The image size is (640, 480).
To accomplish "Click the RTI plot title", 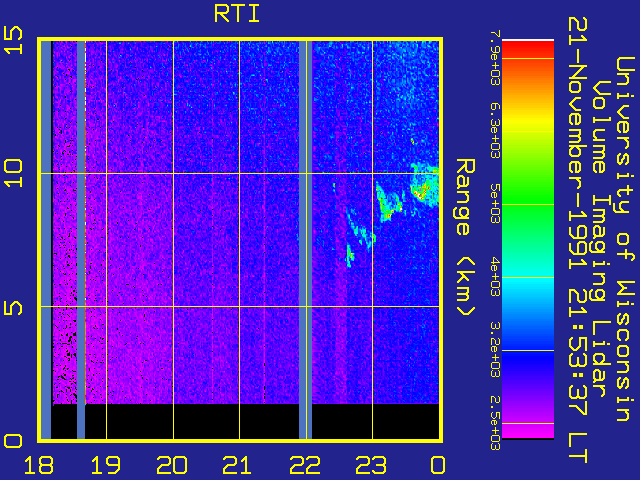I will [237, 14].
